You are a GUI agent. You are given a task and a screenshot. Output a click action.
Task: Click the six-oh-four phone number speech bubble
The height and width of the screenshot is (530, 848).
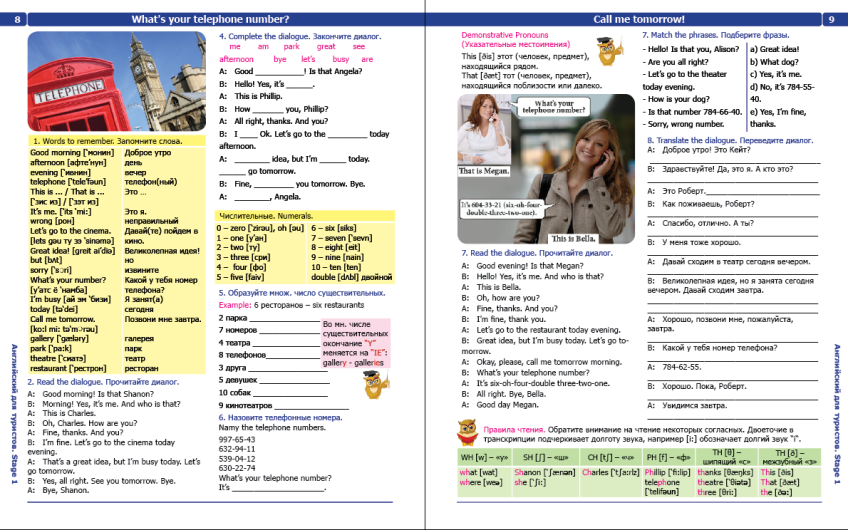coord(501,209)
